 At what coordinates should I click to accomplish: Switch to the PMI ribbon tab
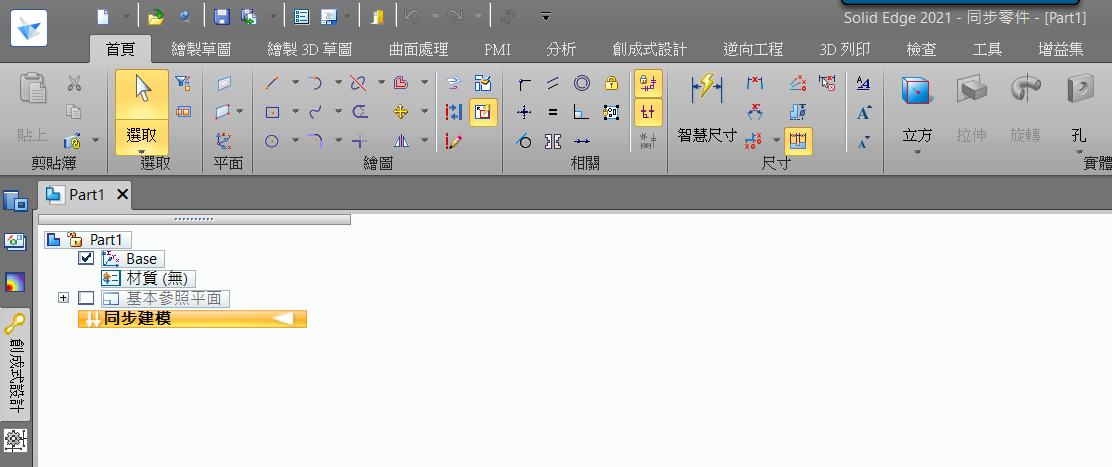point(497,50)
